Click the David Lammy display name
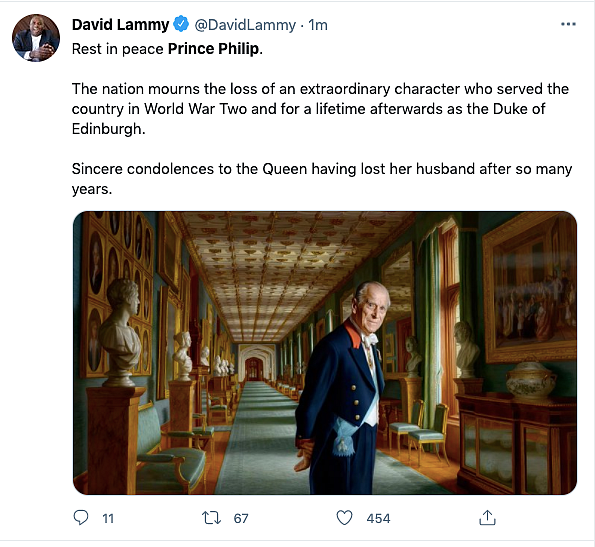This screenshot has width=595, height=547. [120, 25]
